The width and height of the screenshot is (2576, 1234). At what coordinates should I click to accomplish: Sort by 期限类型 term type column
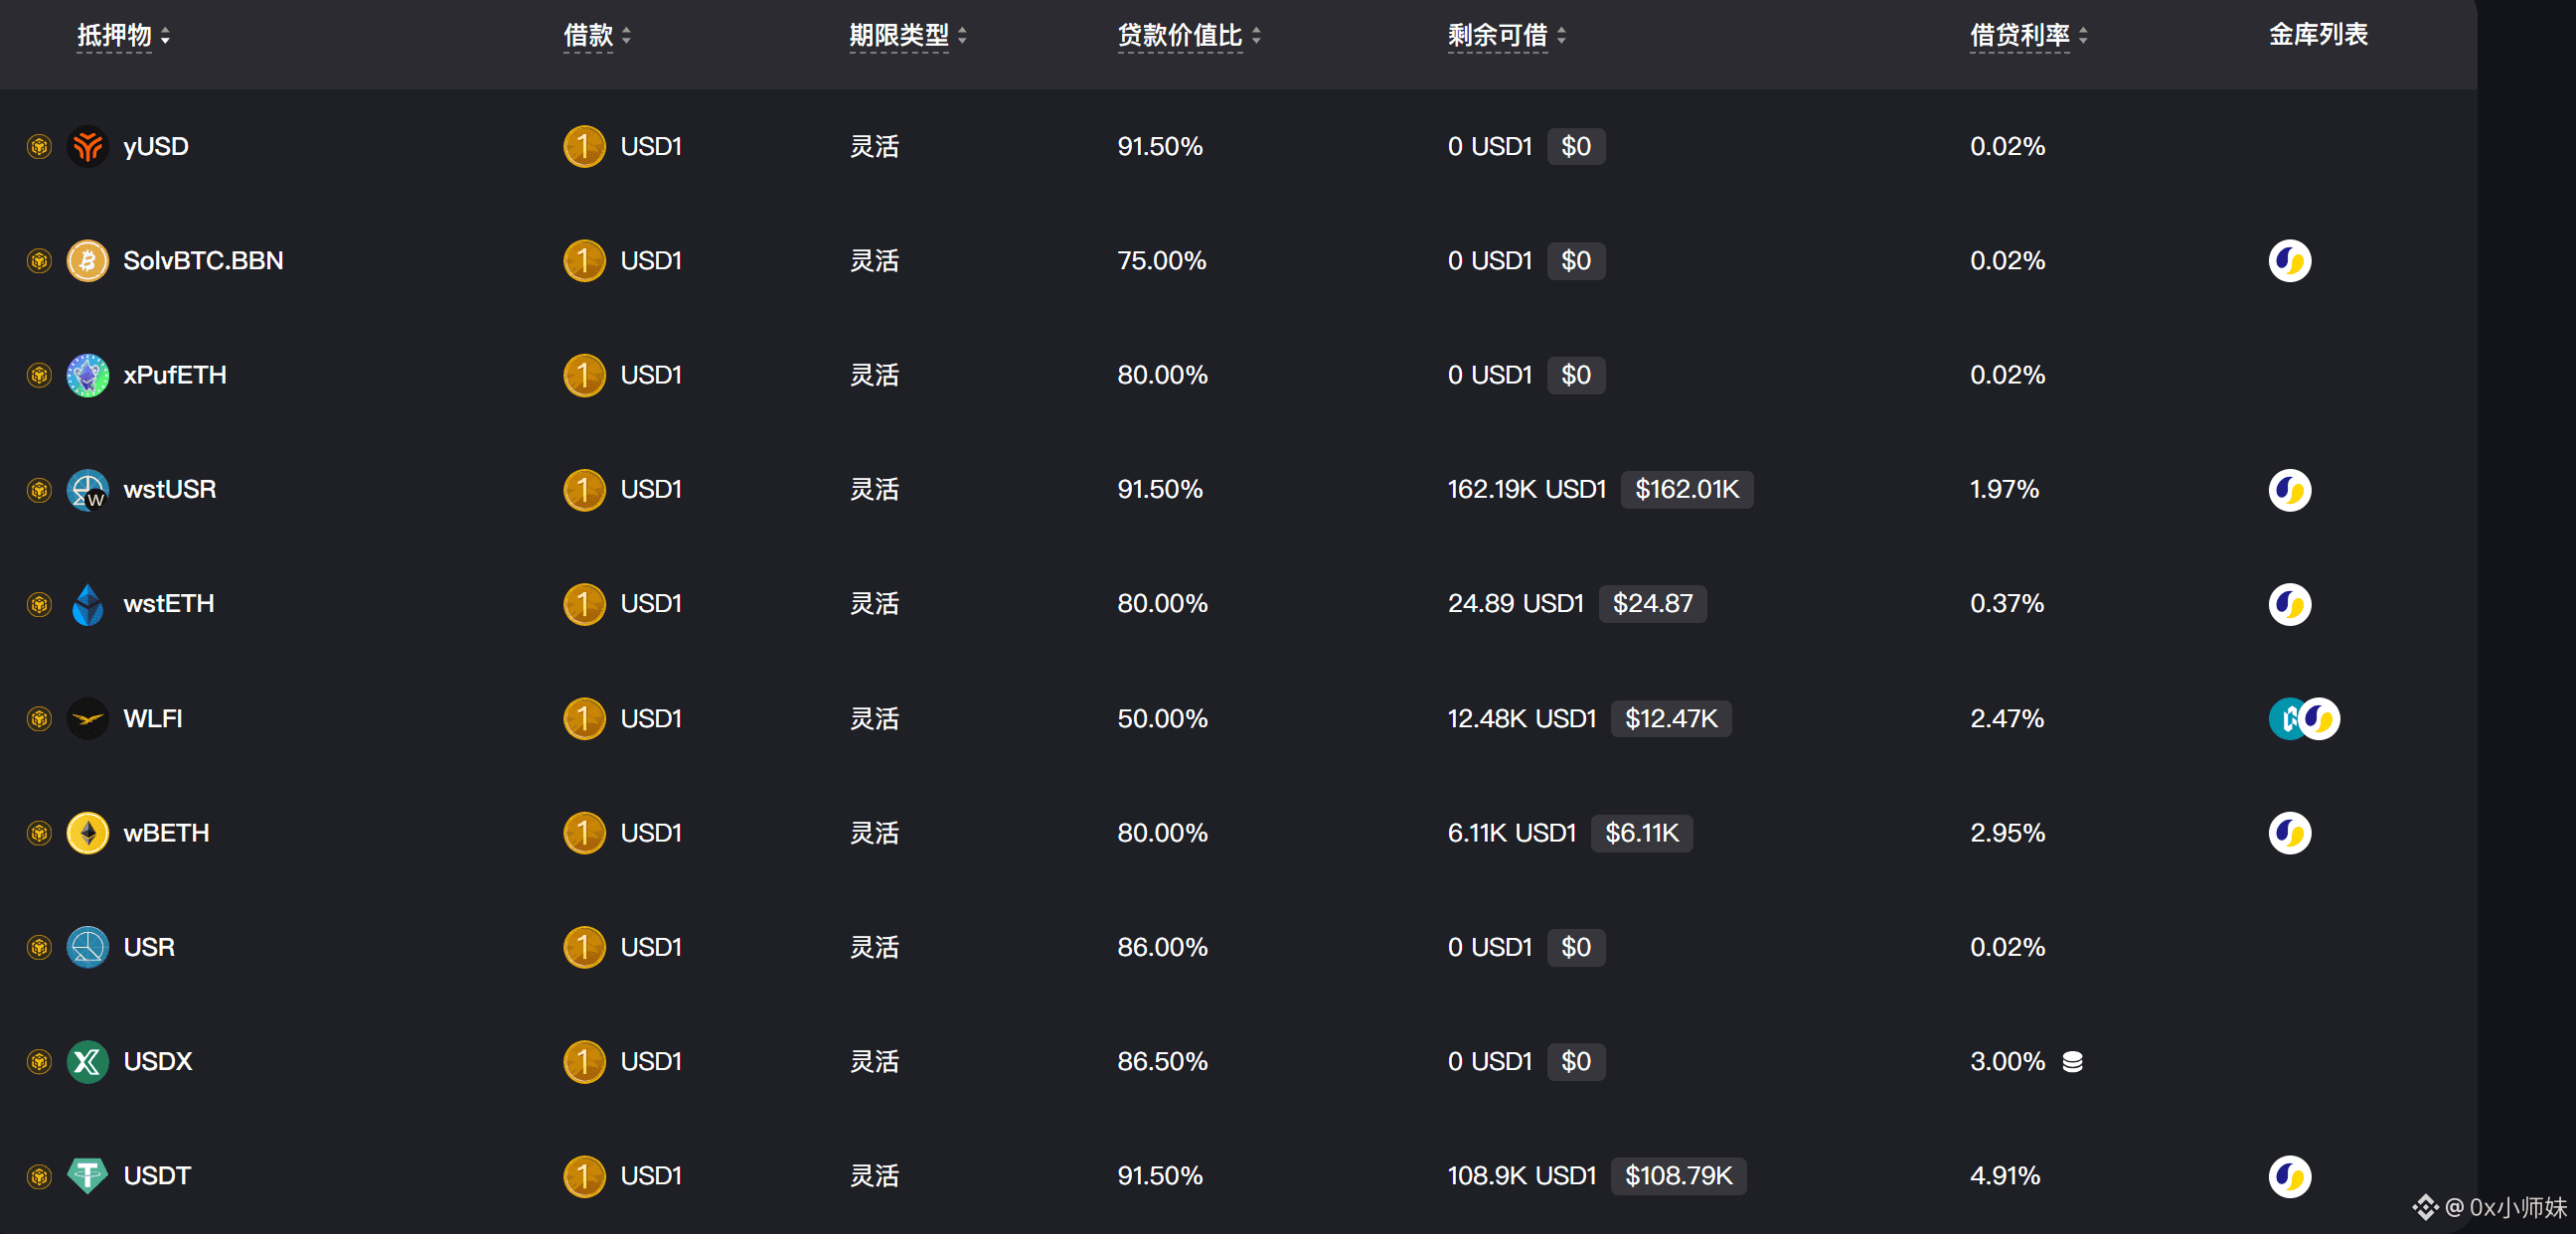pyautogui.click(x=907, y=36)
